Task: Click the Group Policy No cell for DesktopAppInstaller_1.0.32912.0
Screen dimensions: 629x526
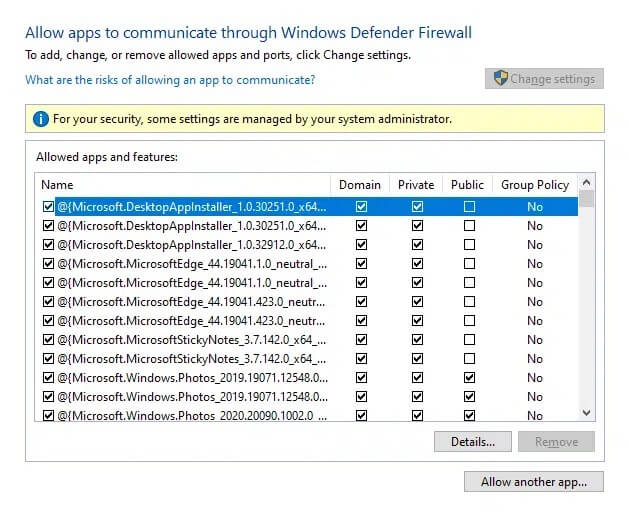Action: pyautogui.click(x=535, y=245)
